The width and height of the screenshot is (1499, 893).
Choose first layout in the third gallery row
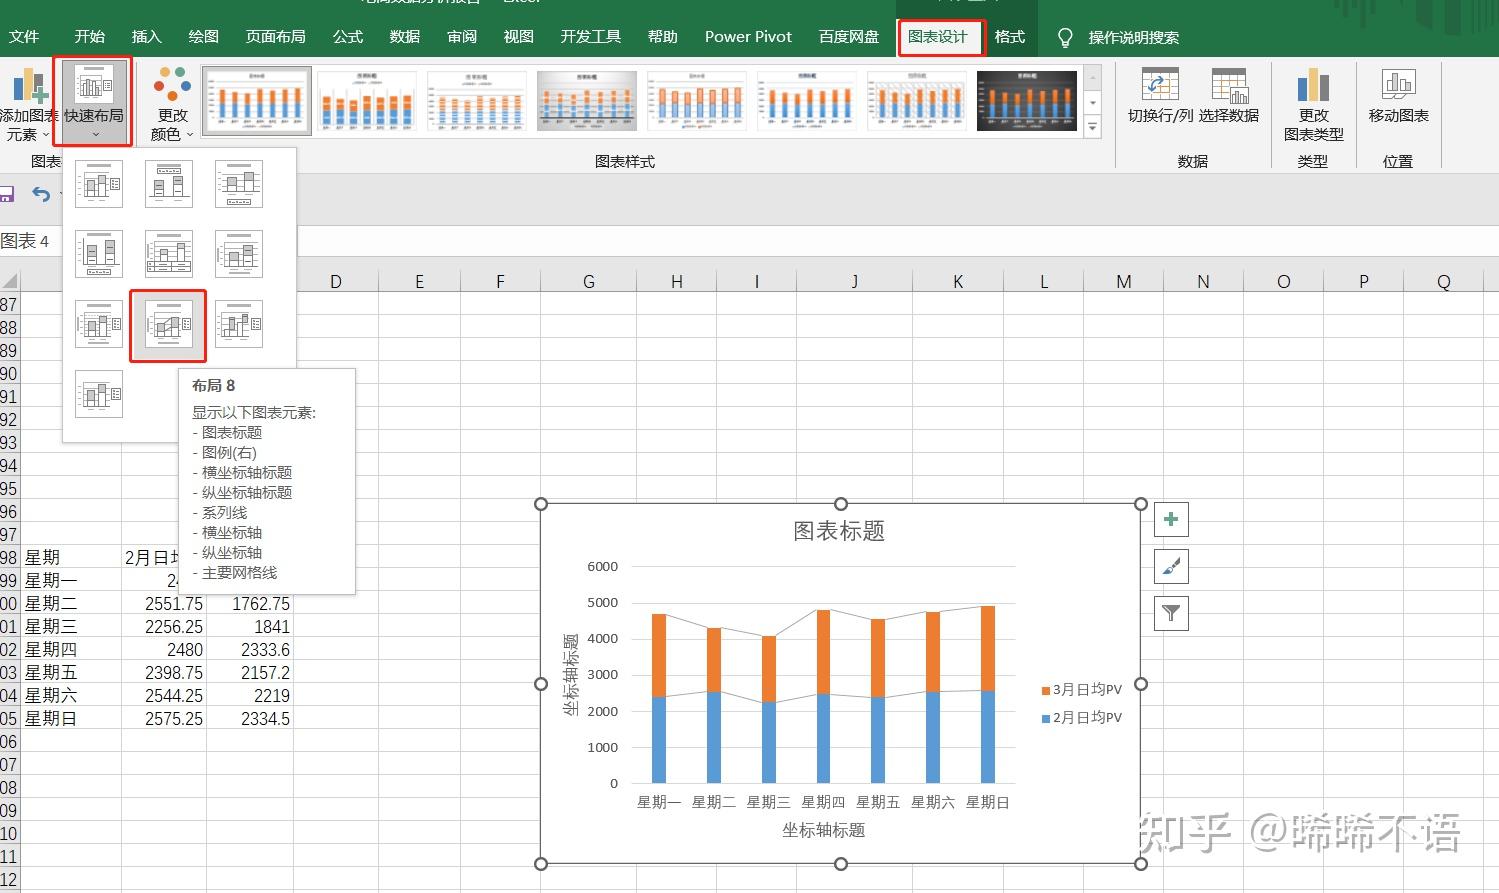(x=99, y=324)
